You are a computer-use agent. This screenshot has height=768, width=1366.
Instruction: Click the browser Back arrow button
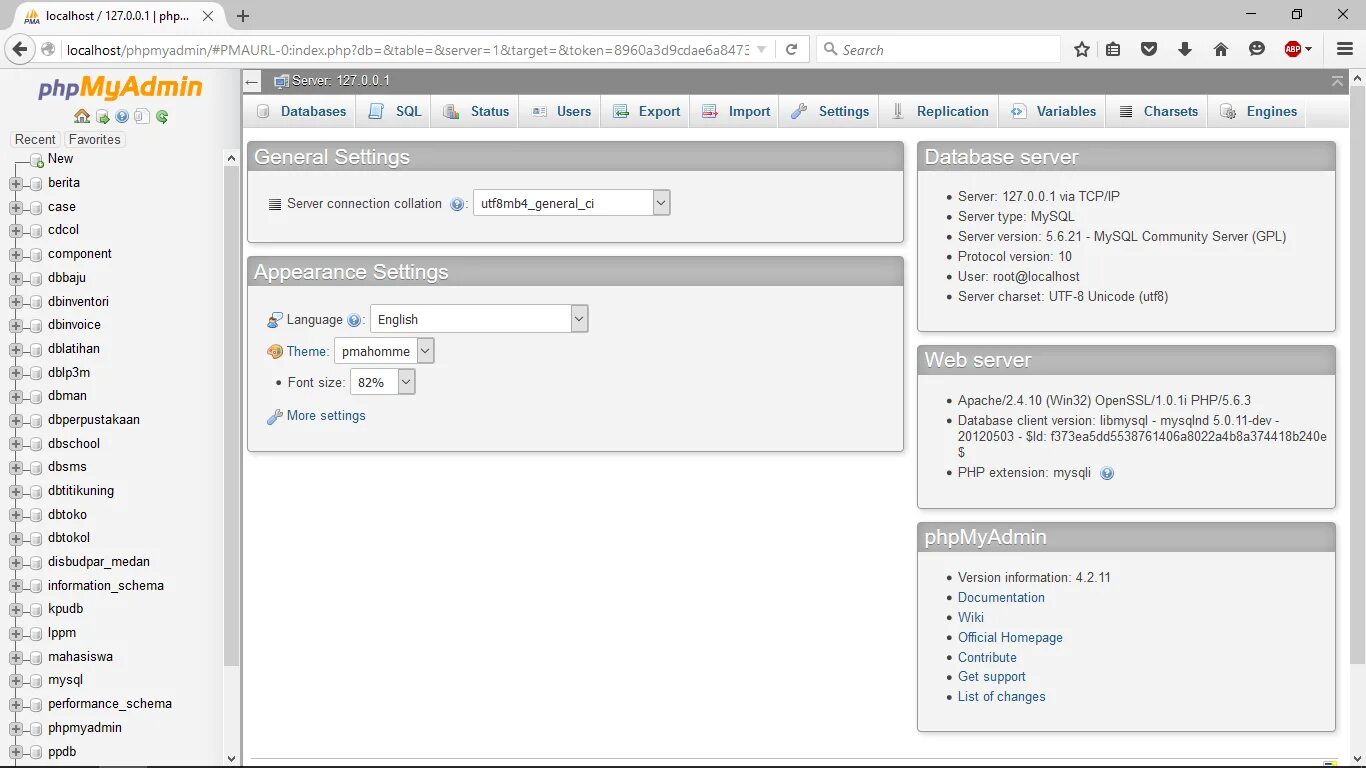20,49
